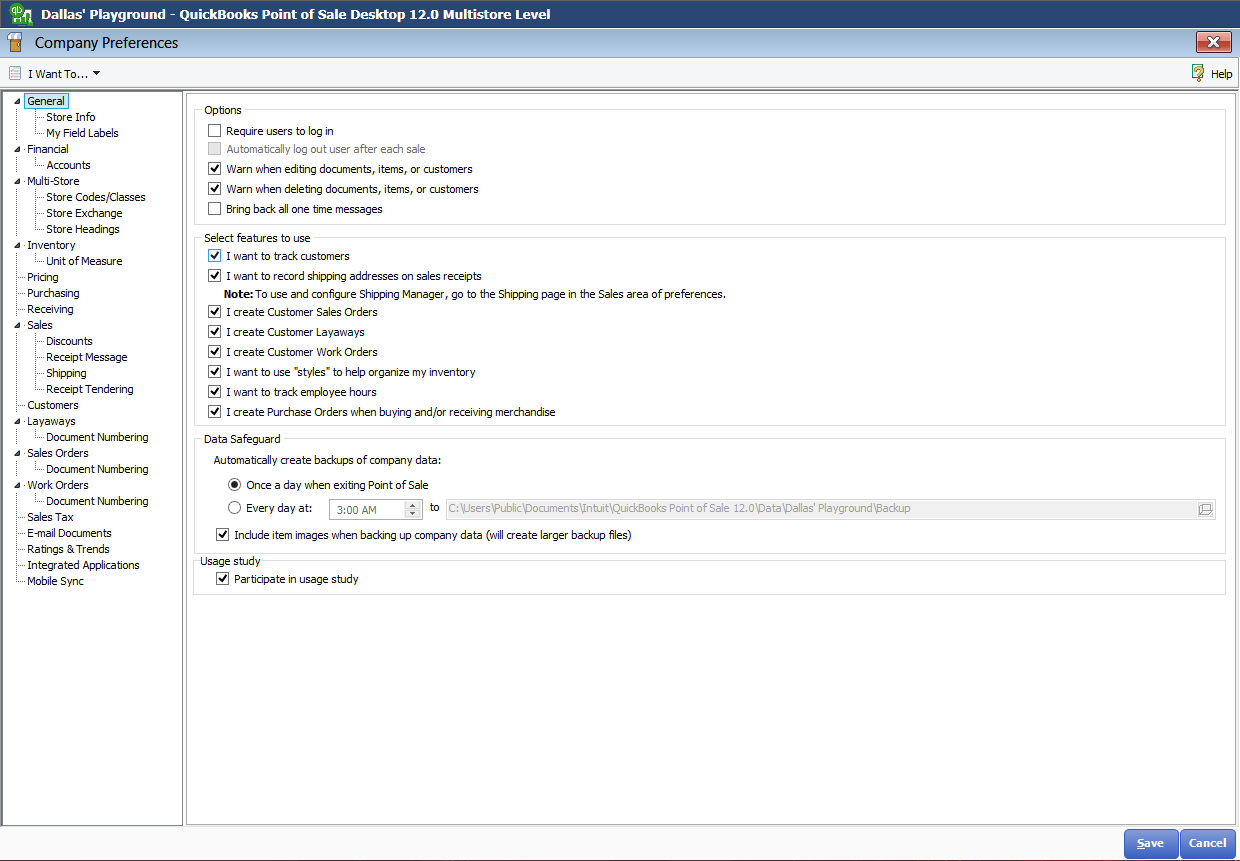Select General in preferences tree
The height and width of the screenshot is (861, 1240).
coord(46,101)
